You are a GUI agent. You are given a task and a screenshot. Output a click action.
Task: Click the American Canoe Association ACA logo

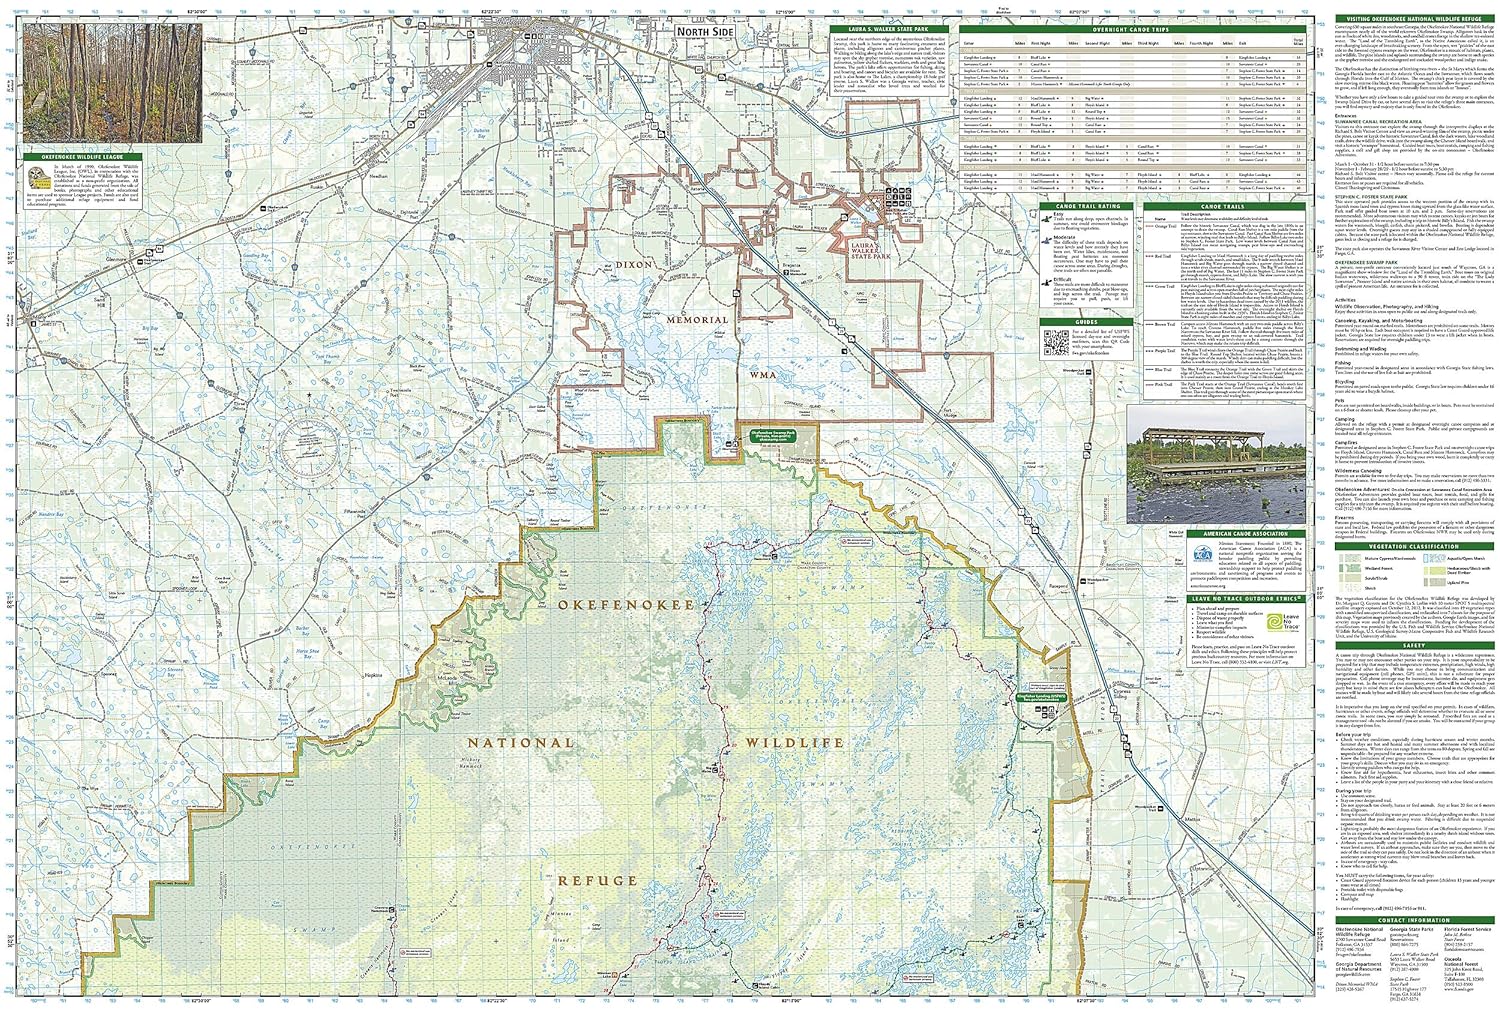(x=1201, y=553)
